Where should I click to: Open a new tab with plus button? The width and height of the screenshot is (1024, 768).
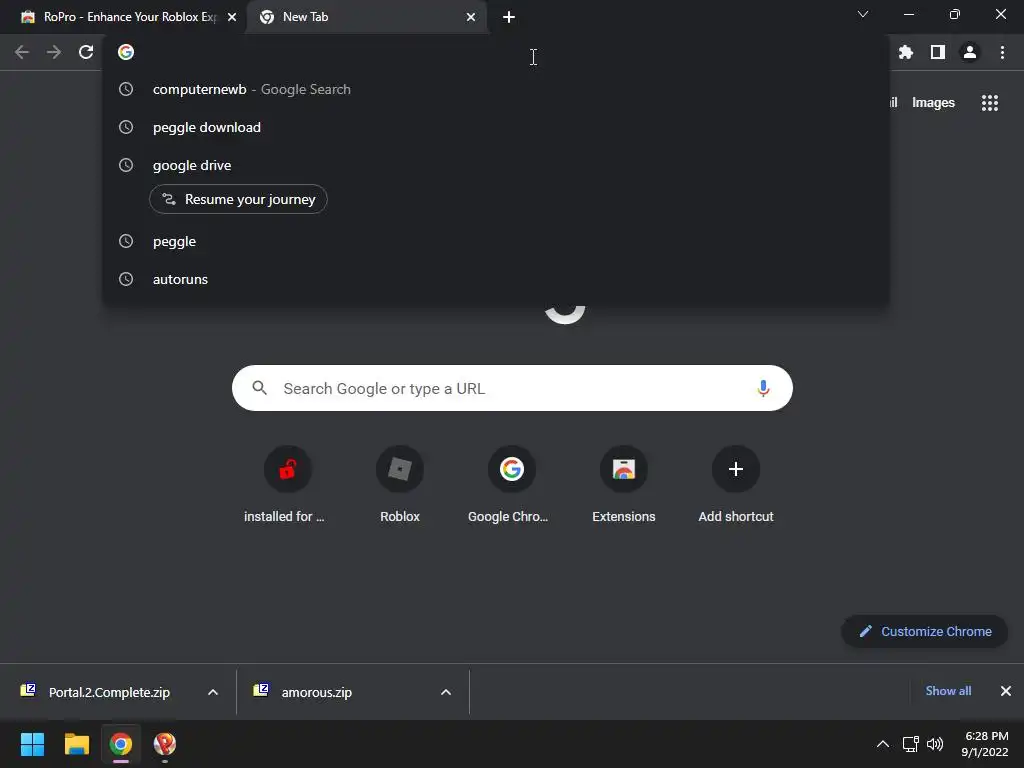(x=509, y=17)
